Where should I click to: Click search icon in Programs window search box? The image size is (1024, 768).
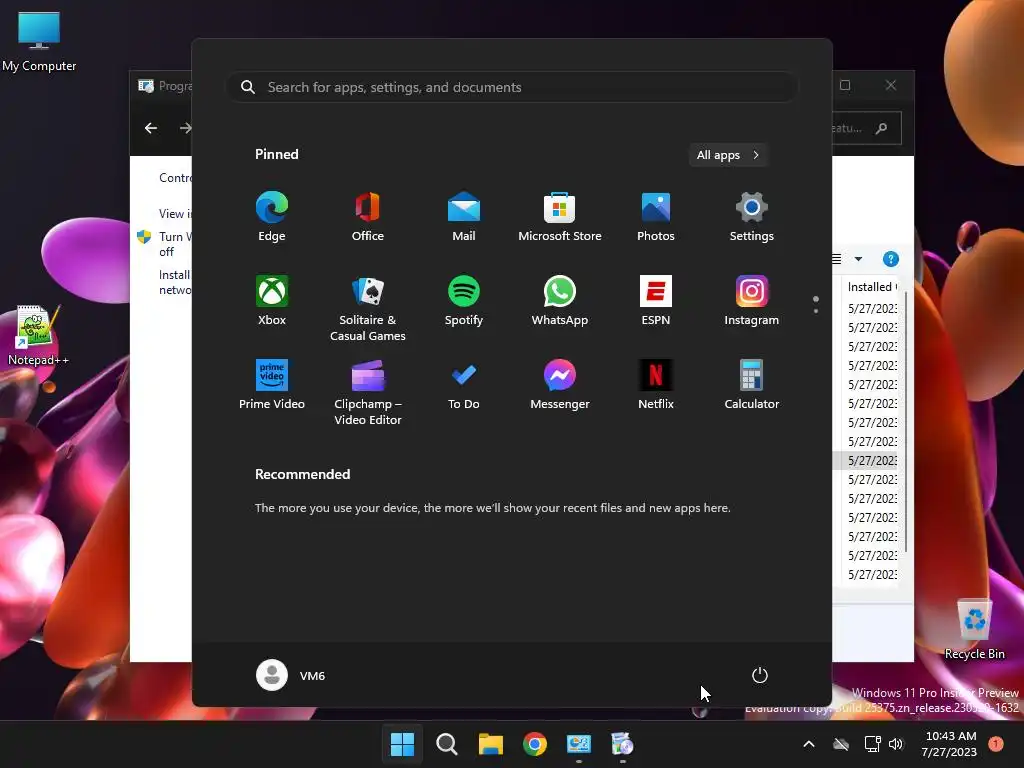click(x=882, y=128)
